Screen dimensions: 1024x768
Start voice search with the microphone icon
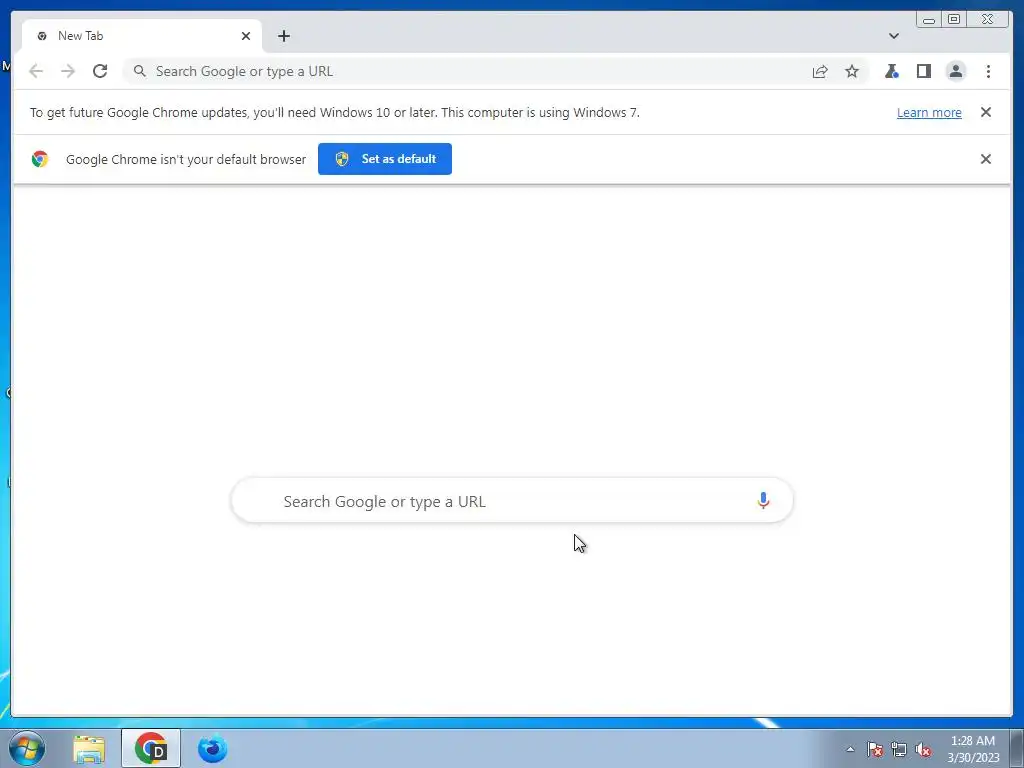coord(763,501)
